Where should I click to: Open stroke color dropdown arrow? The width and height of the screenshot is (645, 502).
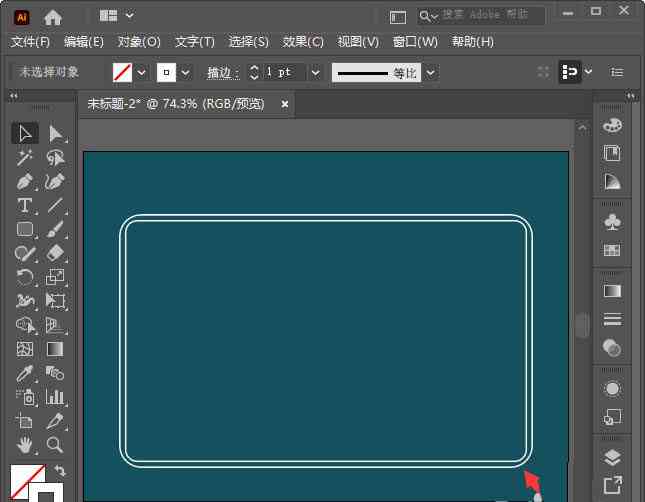pos(186,73)
